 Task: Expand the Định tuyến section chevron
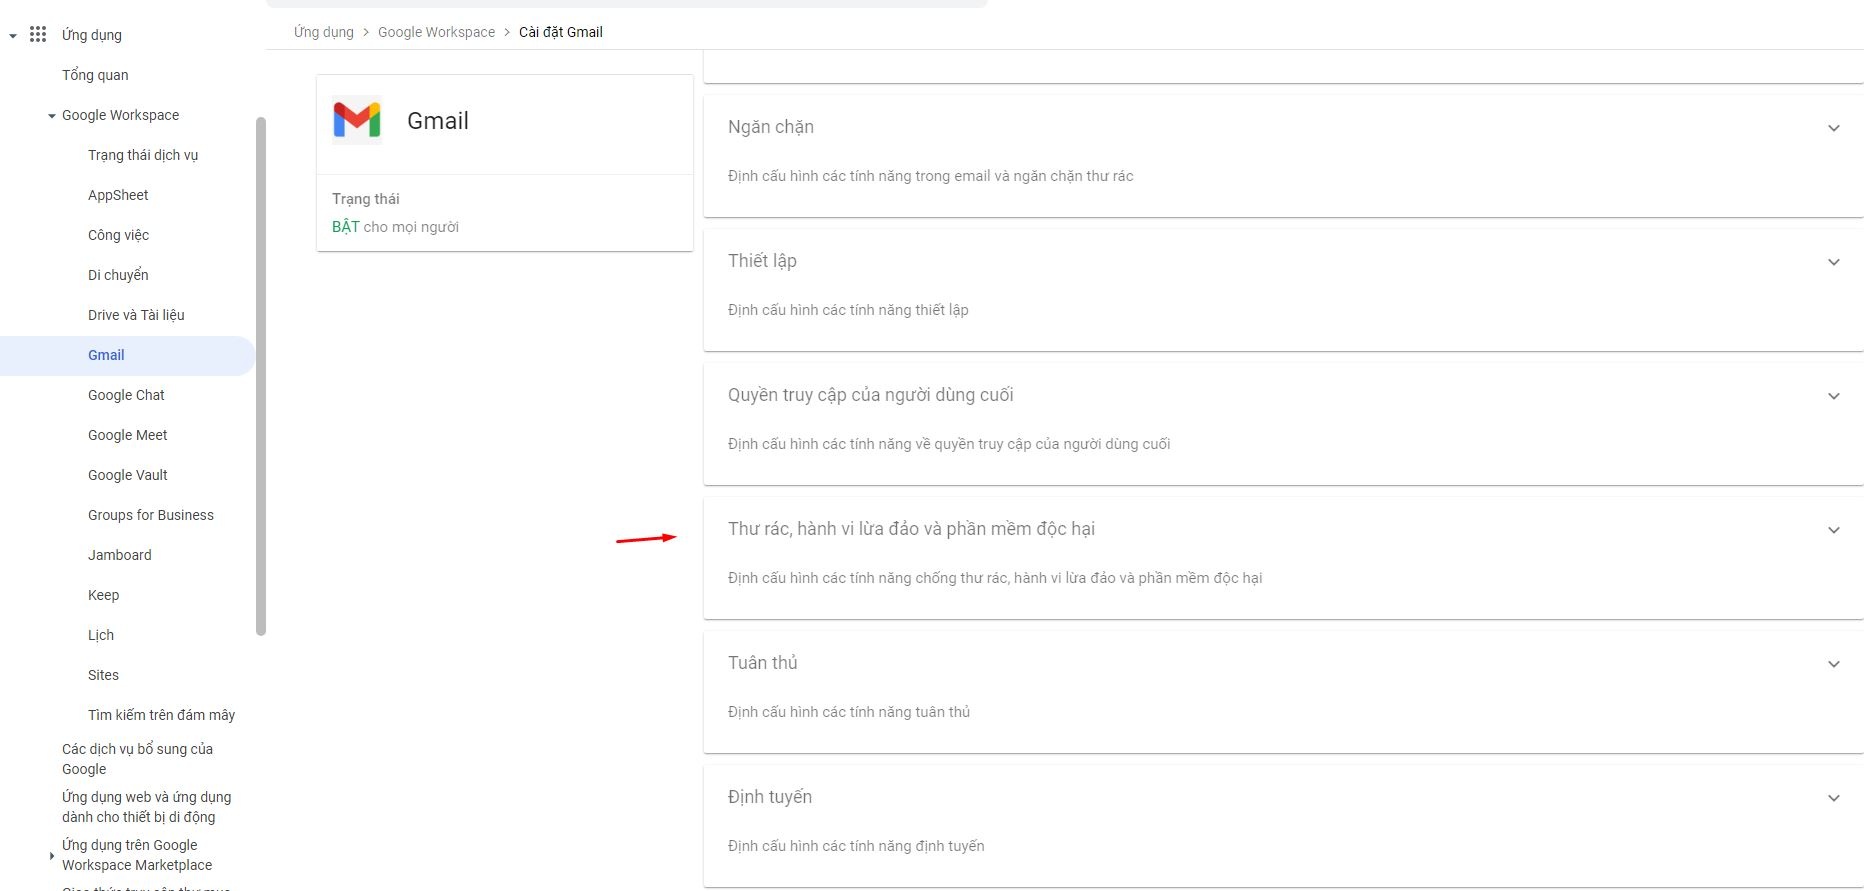point(1834,798)
